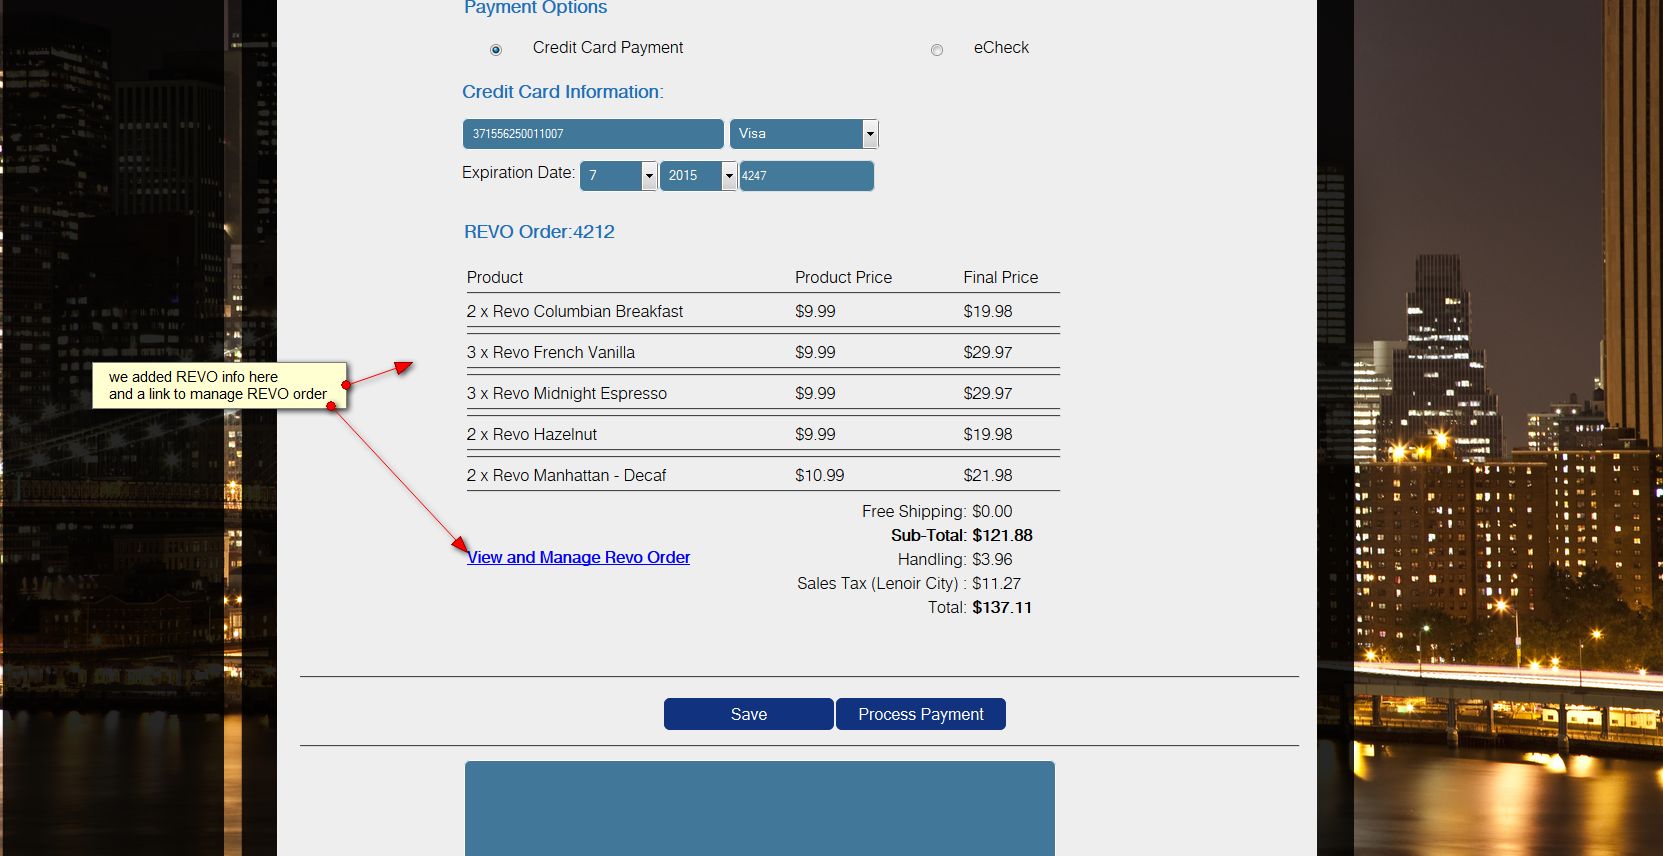1663x856 pixels.
Task: Click the Product column header
Action: coord(495,278)
